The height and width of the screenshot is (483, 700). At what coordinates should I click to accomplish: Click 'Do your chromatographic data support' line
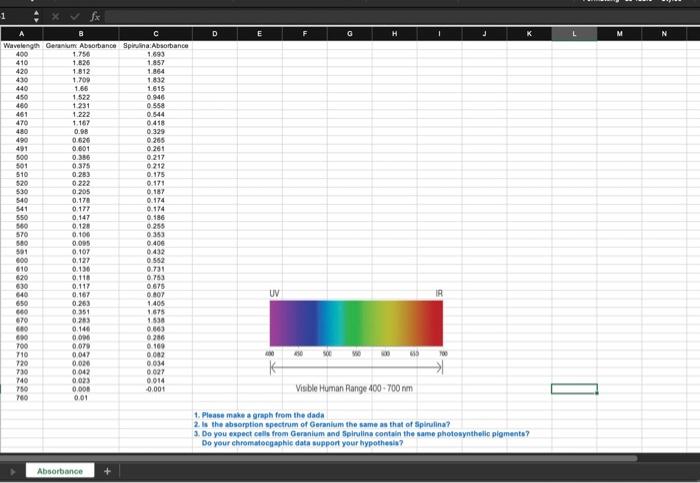pyautogui.click(x=302, y=443)
